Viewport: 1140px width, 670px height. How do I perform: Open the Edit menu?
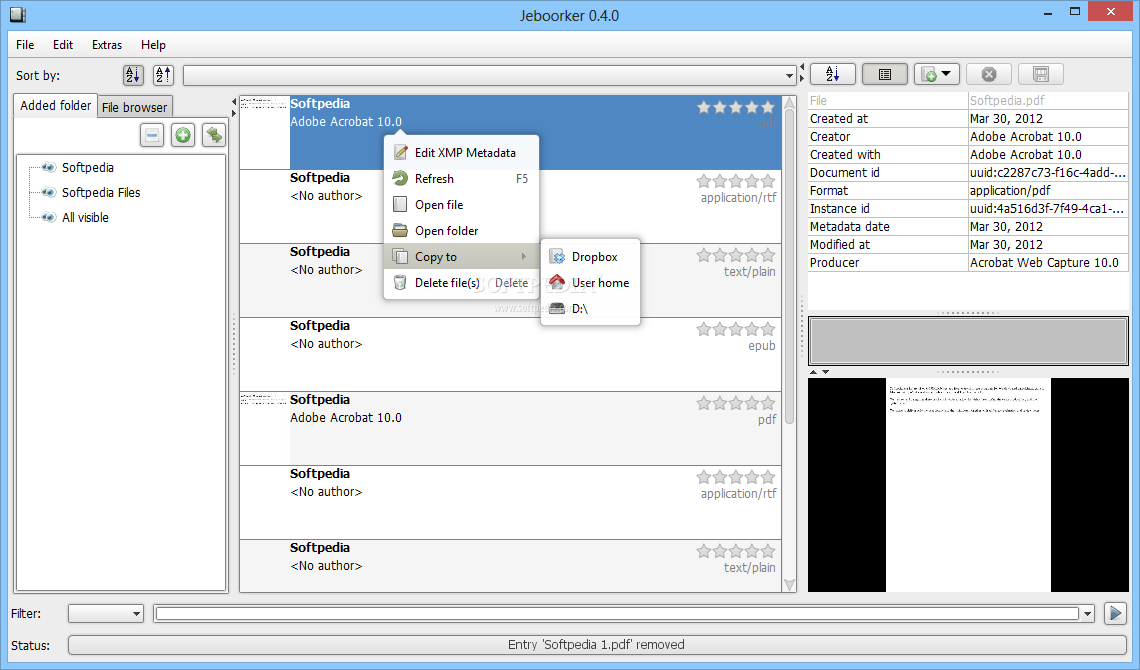point(63,45)
